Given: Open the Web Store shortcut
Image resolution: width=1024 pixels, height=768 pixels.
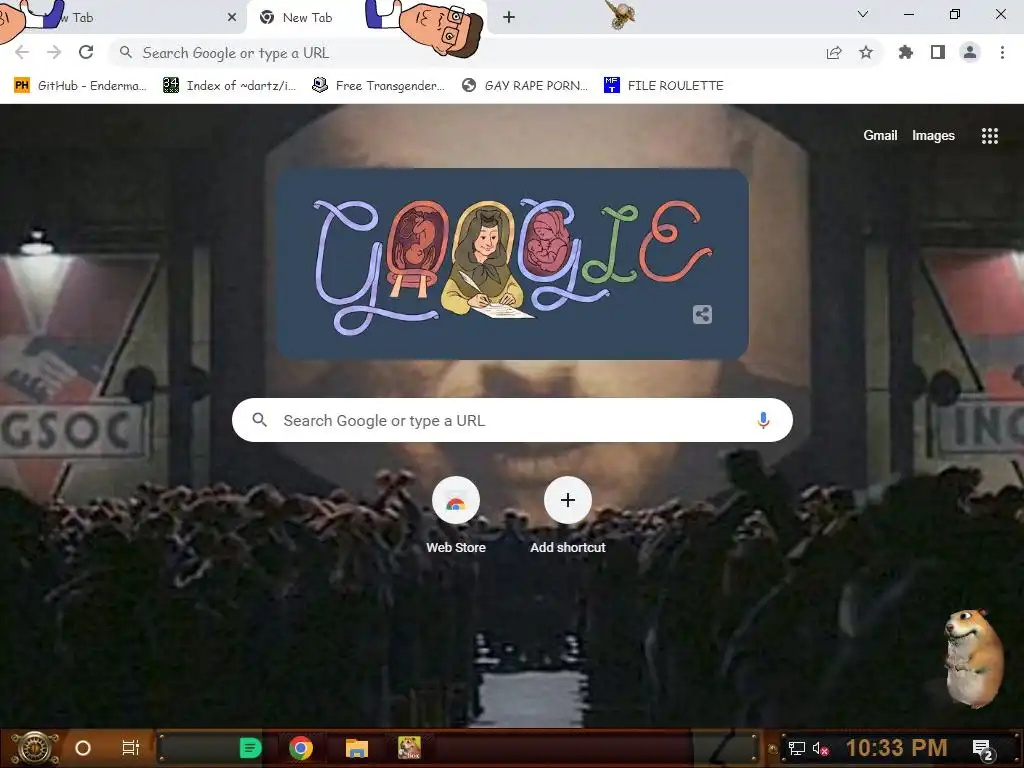Looking at the screenshot, I should pos(456,516).
